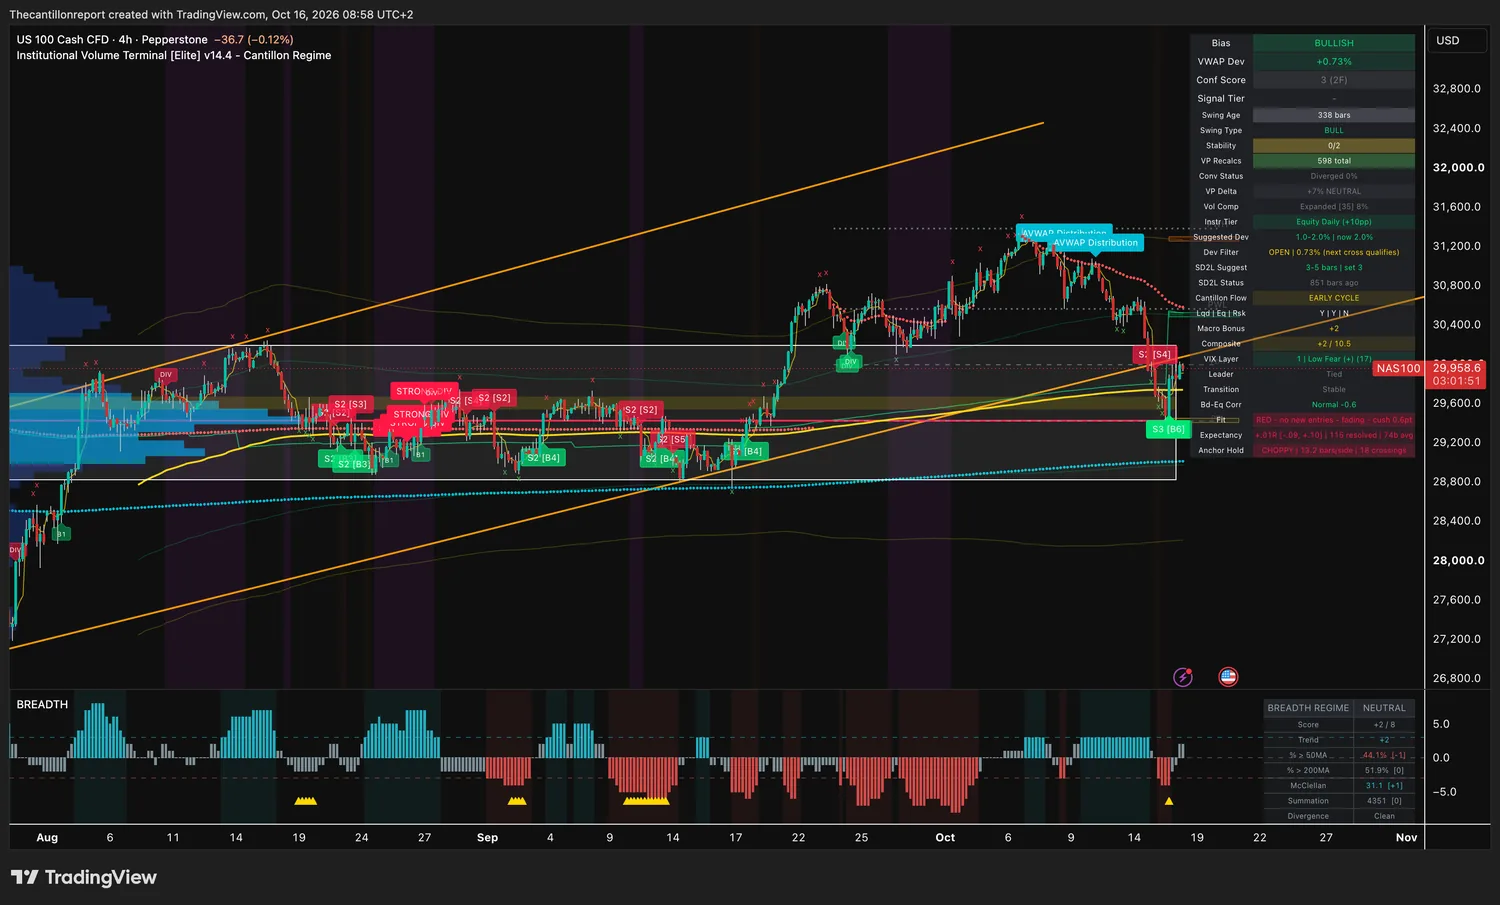Click the NEUTRAL breadth regime cell
Screen dimensions: 1500x905
1384,708
